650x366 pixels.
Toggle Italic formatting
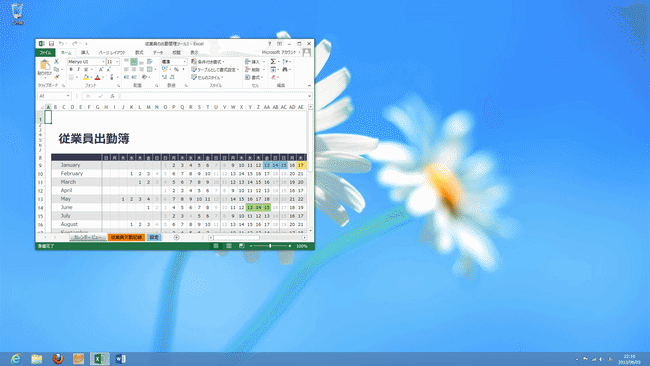pos(78,70)
